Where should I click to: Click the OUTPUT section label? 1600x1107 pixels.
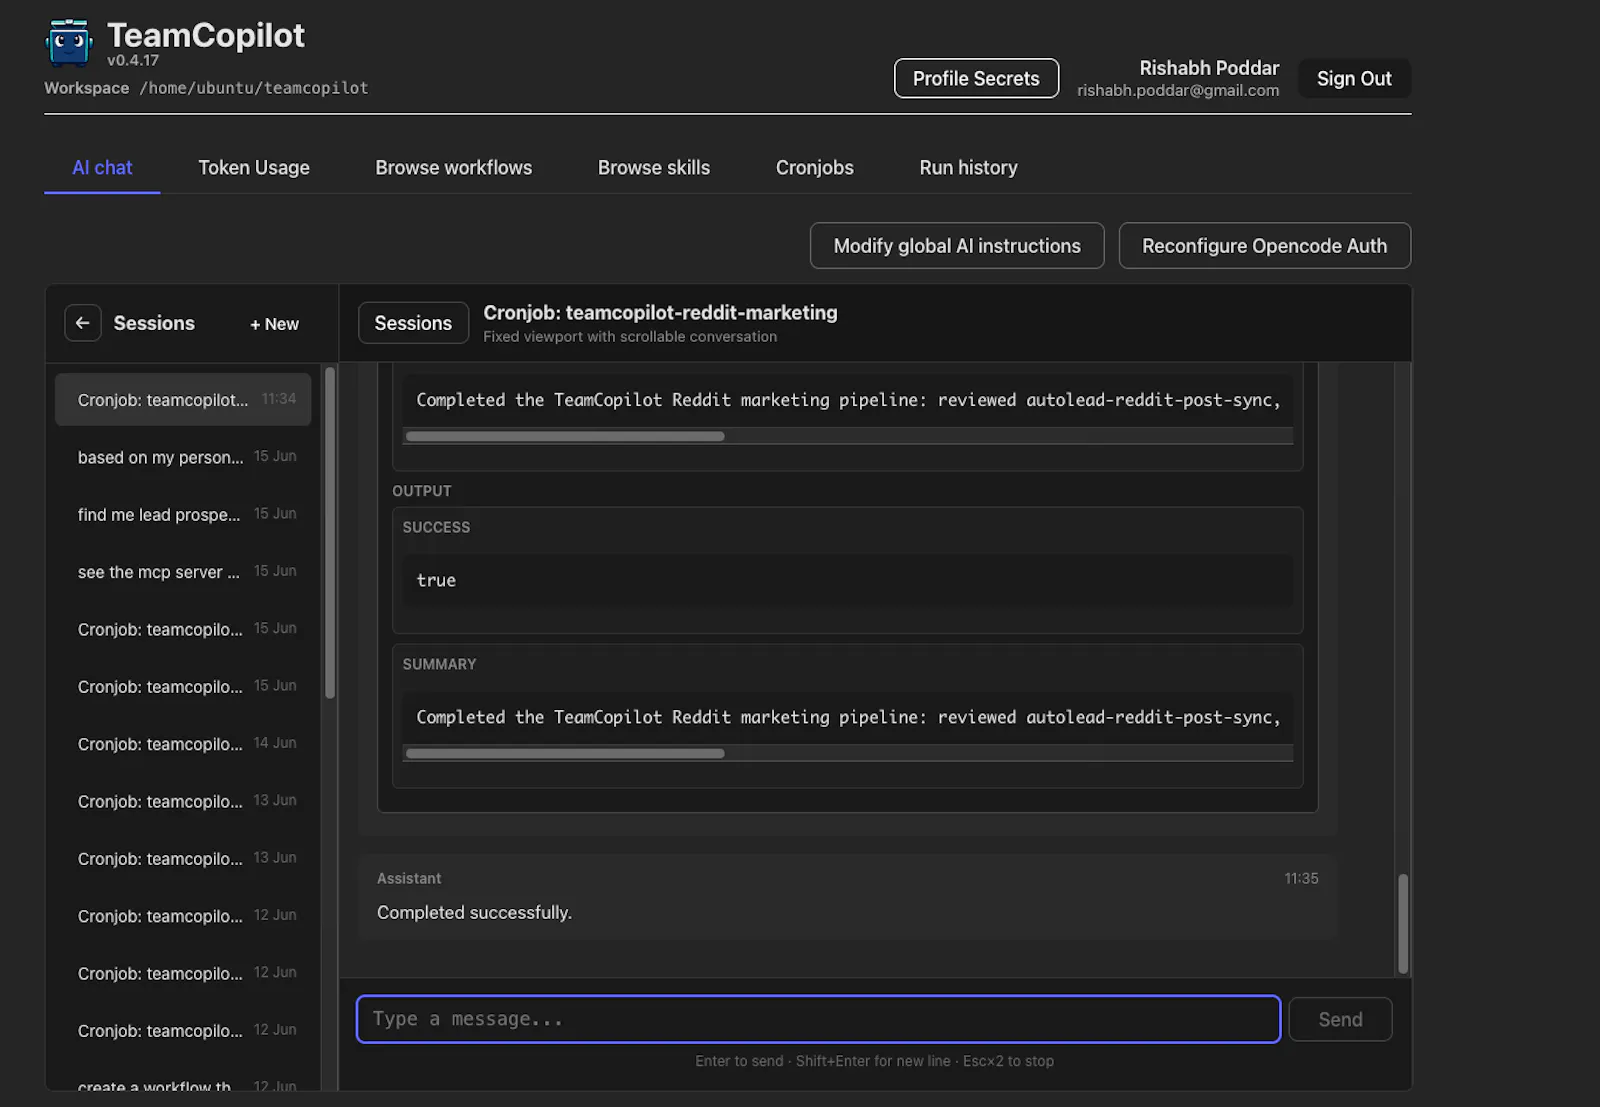coord(422,491)
